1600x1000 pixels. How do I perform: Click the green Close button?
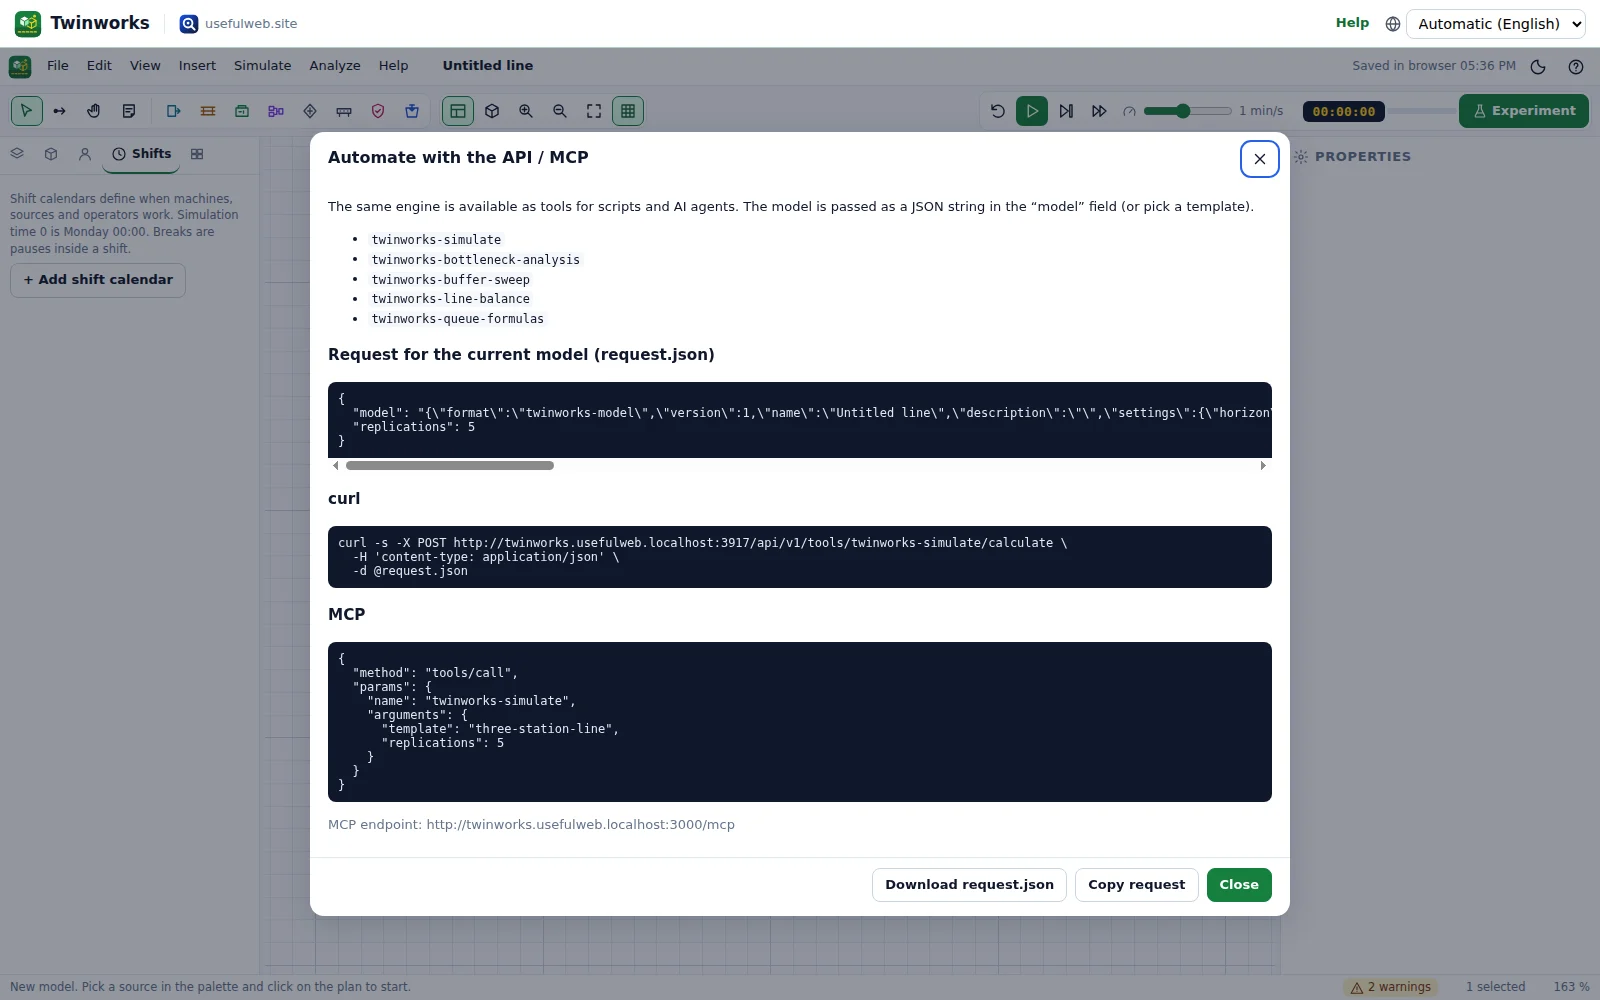coord(1239,885)
